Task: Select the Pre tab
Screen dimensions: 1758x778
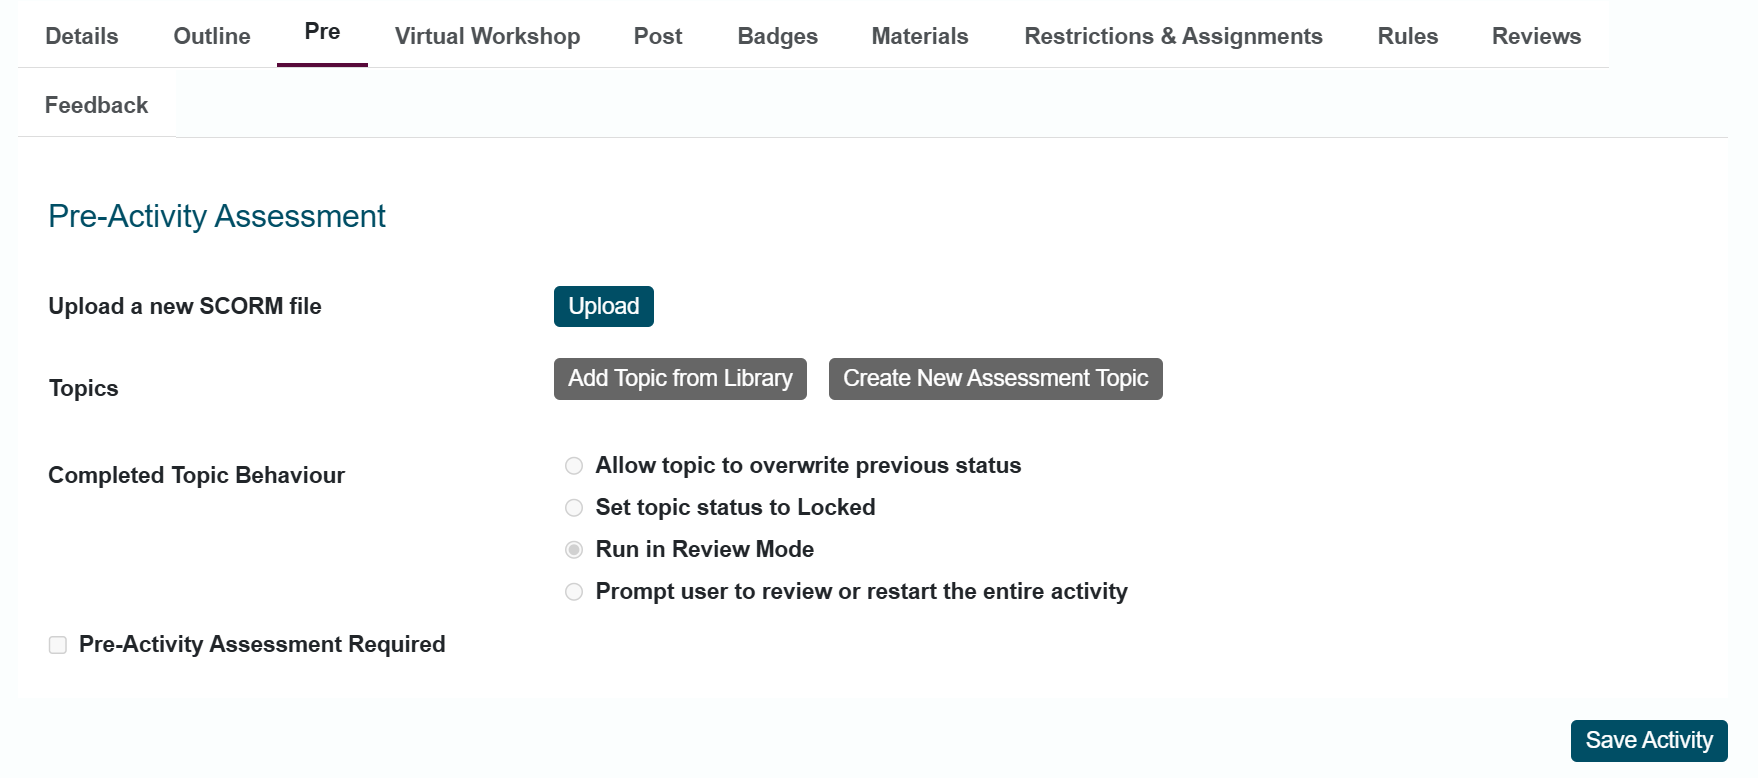Action: click(322, 33)
